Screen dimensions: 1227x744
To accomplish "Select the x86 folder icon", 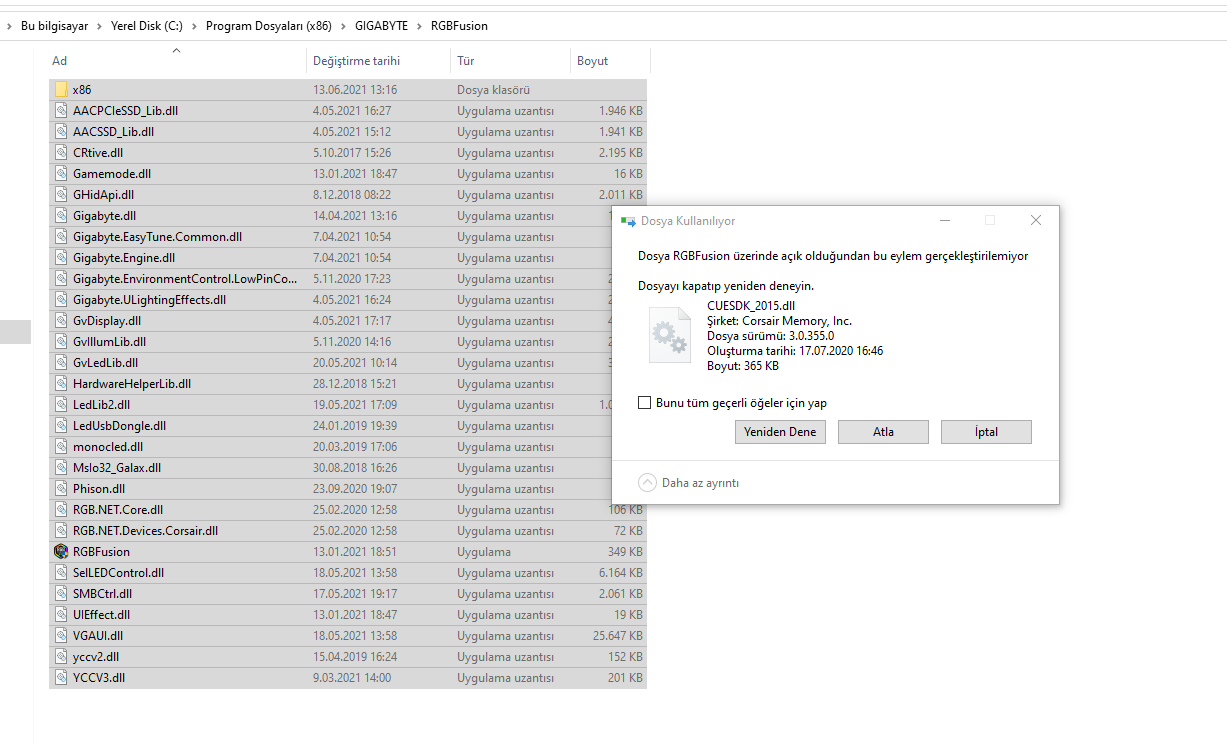I will pyautogui.click(x=61, y=90).
